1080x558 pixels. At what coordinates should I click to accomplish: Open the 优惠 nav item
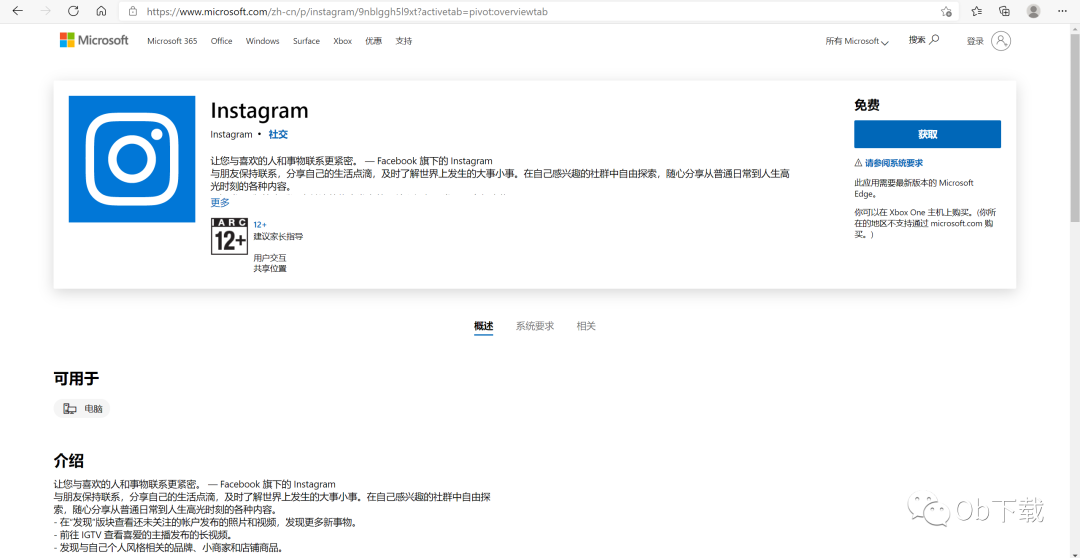click(373, 41)
